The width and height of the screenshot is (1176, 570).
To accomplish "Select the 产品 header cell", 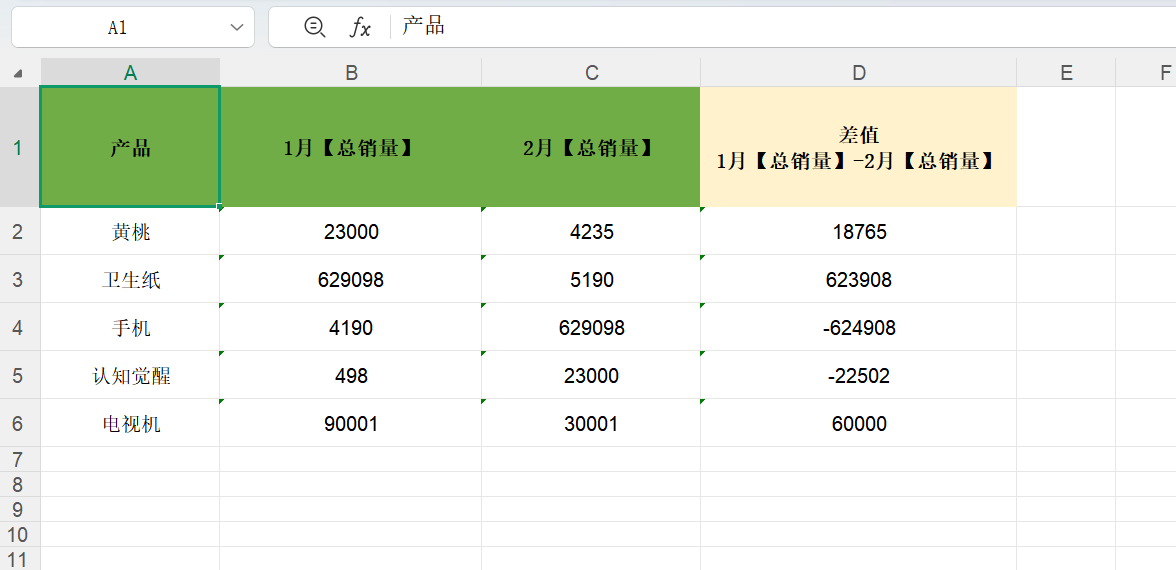I will [130, 148].
